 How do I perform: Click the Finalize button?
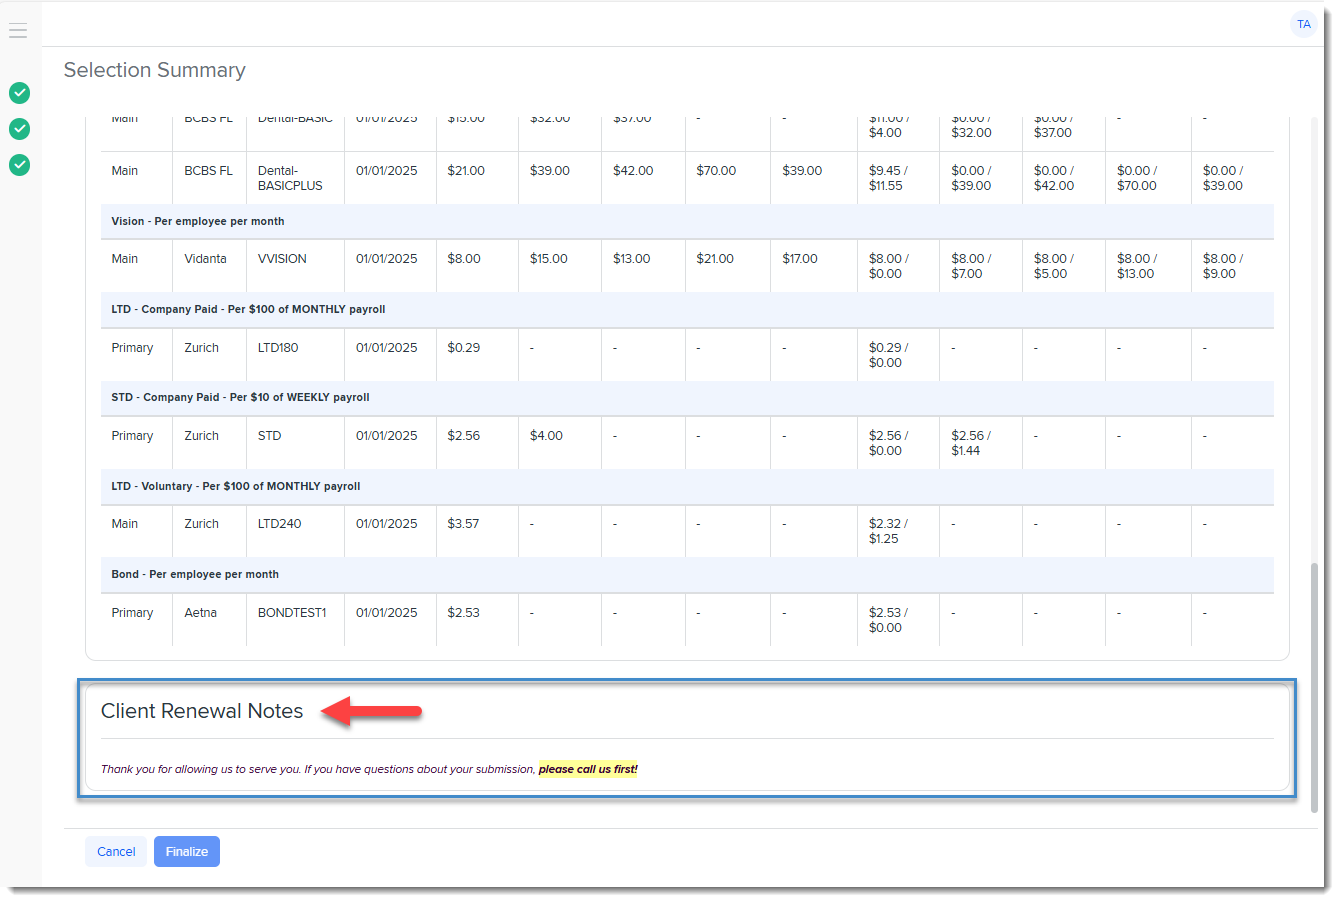(x=187, y=852)
